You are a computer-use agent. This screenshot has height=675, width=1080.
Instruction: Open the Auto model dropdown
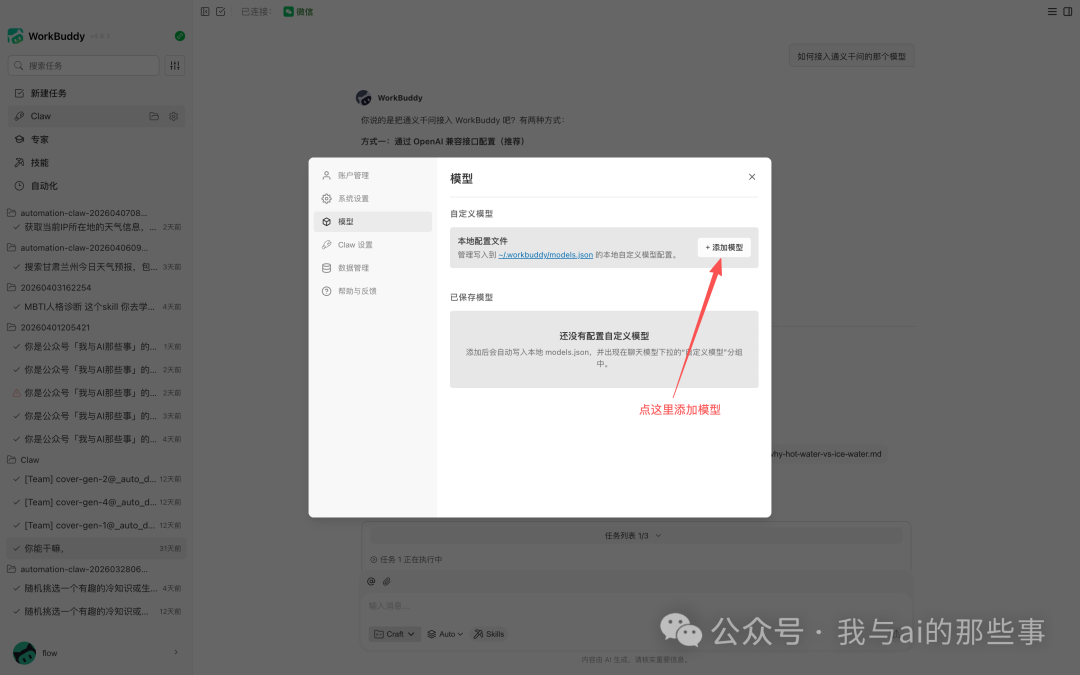[x=445, y=634]
